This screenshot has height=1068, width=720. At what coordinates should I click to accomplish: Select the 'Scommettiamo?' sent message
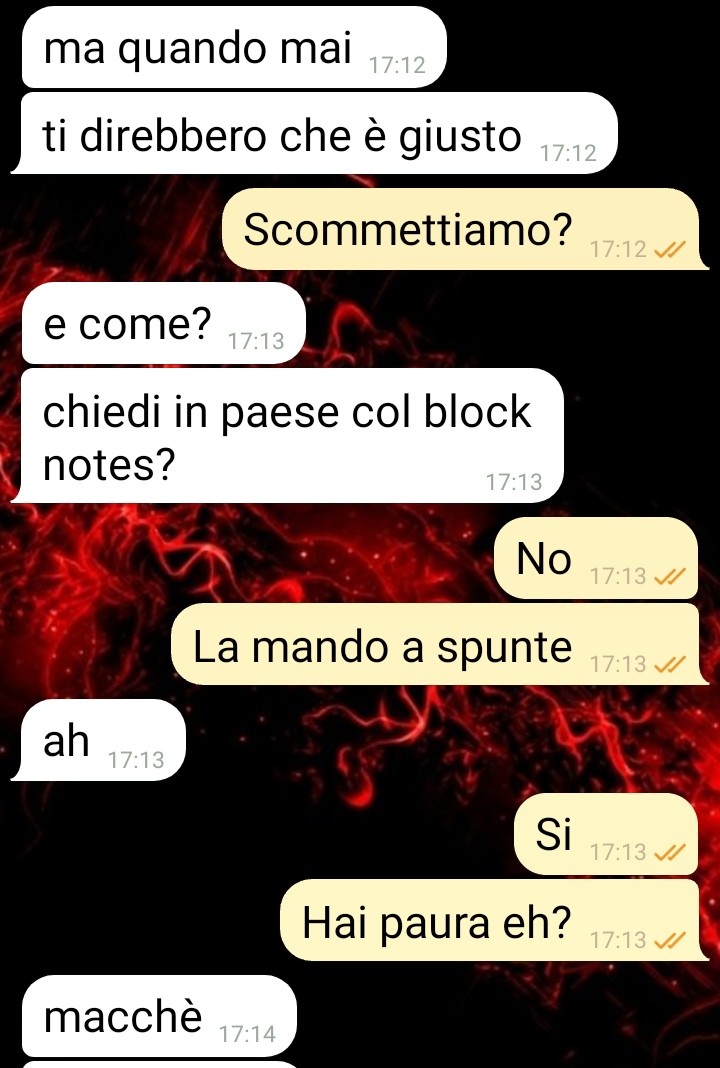click(x=465, y=229)
